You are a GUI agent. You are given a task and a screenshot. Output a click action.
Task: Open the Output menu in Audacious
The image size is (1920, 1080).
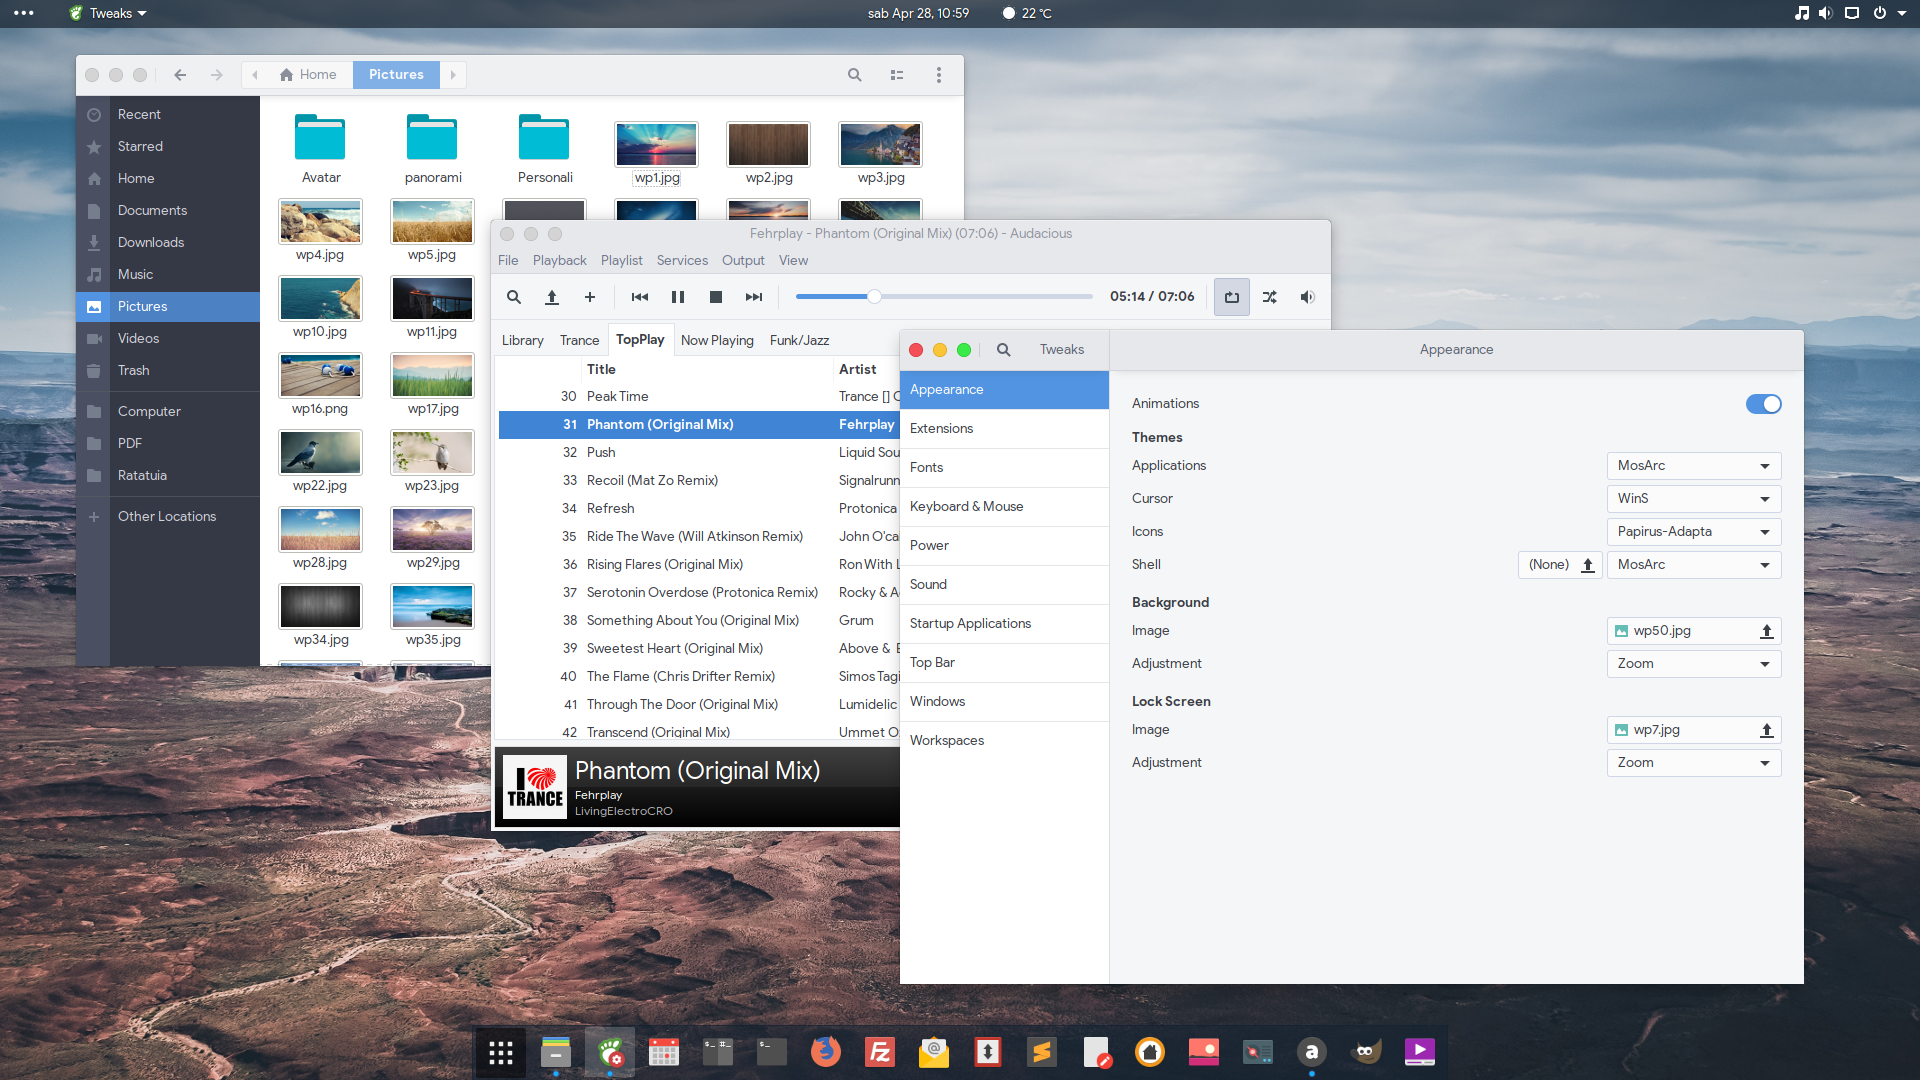click(743, 260)
